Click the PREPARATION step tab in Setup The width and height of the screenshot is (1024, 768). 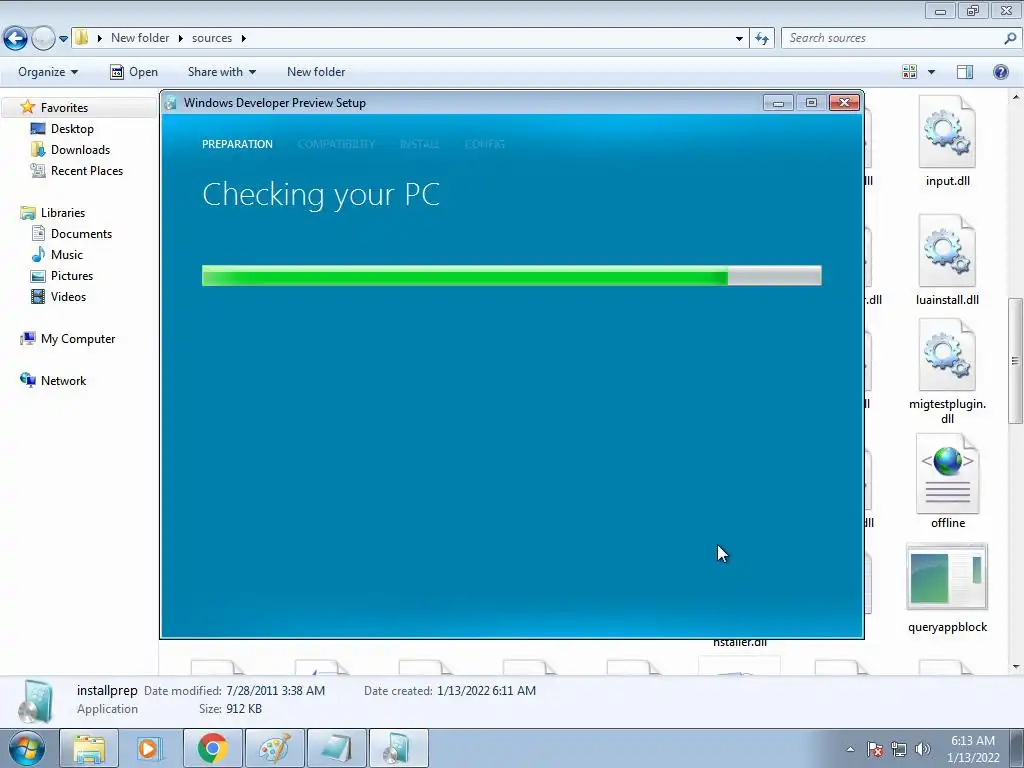pyautogui.click(x=237, y=144)
